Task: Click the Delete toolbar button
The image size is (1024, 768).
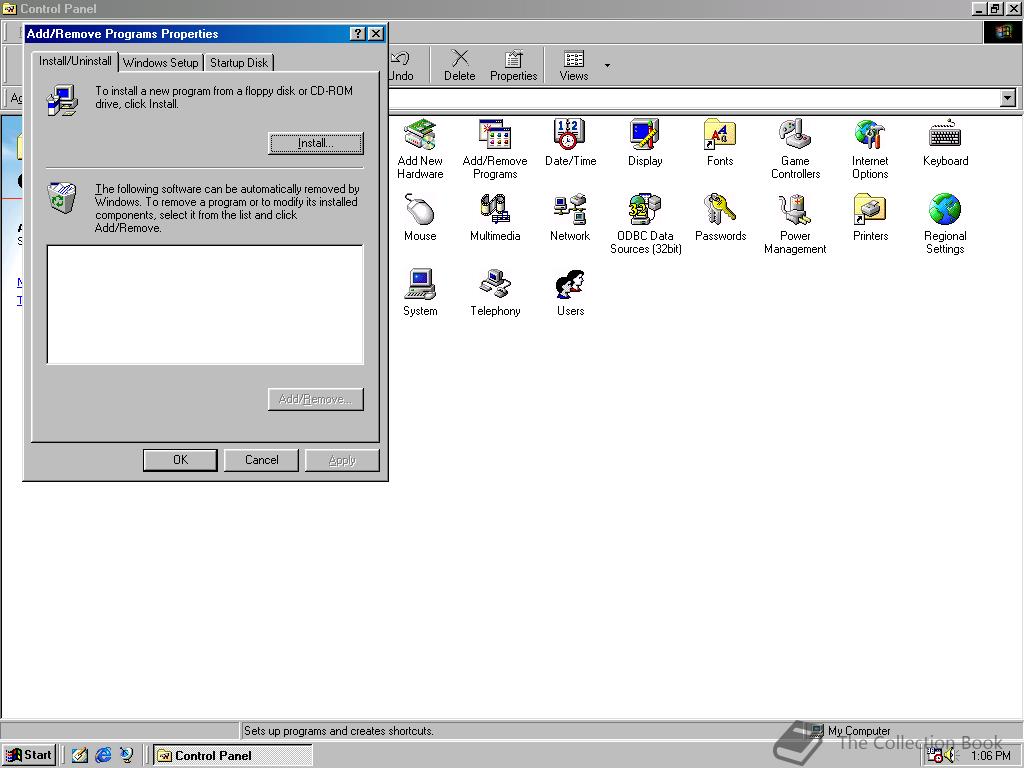Action: click(460, 66)
